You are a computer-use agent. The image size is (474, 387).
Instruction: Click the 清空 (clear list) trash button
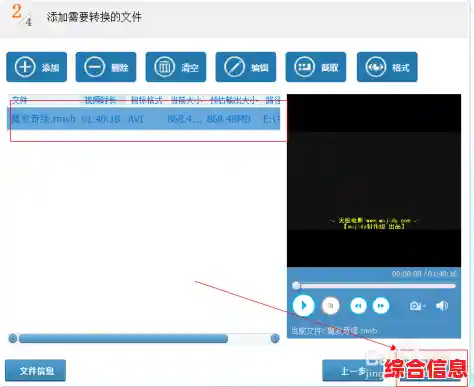tap(176, 67)
